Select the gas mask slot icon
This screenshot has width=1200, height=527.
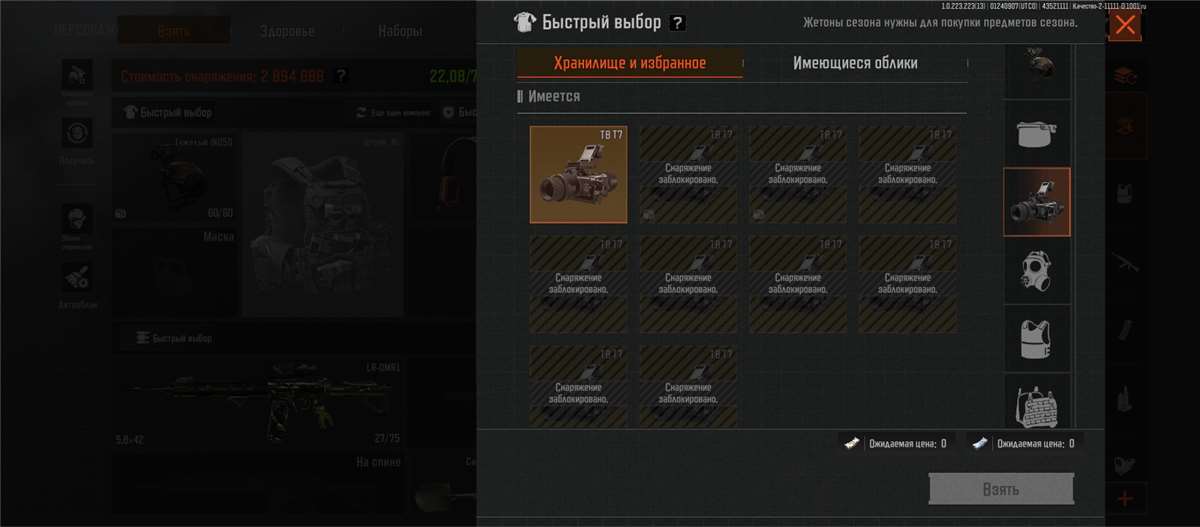pos(1037,270)
